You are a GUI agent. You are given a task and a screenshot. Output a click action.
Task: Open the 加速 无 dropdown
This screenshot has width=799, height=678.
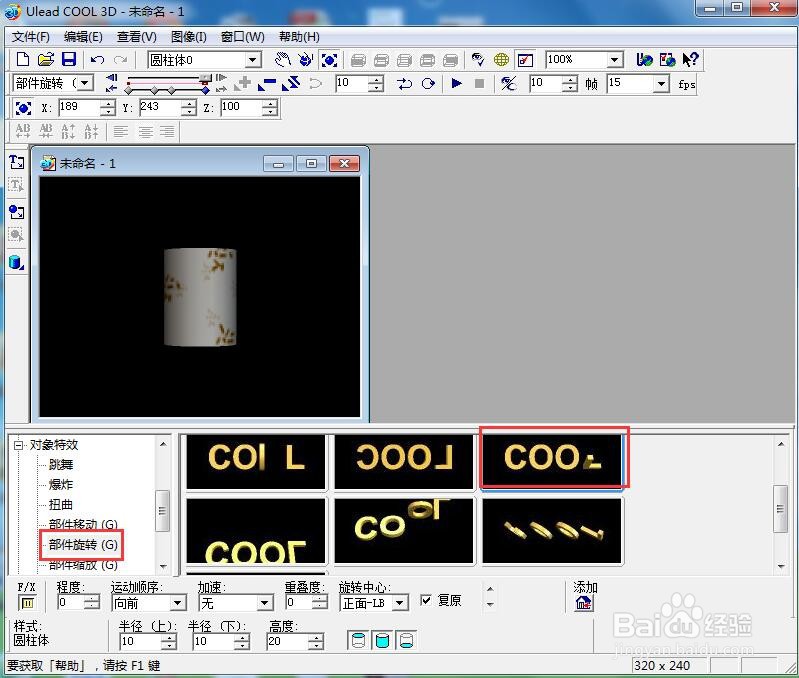264,604
